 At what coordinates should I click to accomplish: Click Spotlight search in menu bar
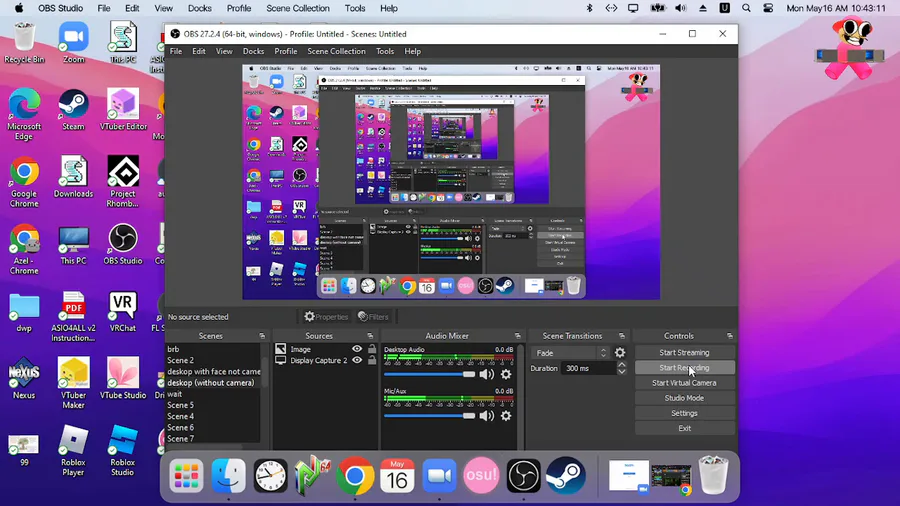point(746,8)
